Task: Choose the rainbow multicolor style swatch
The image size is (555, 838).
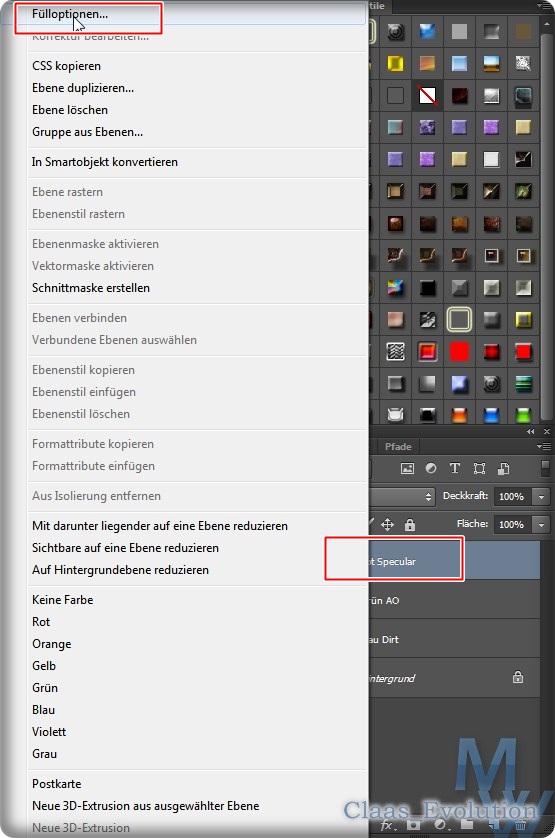Action: coord(395,288)
